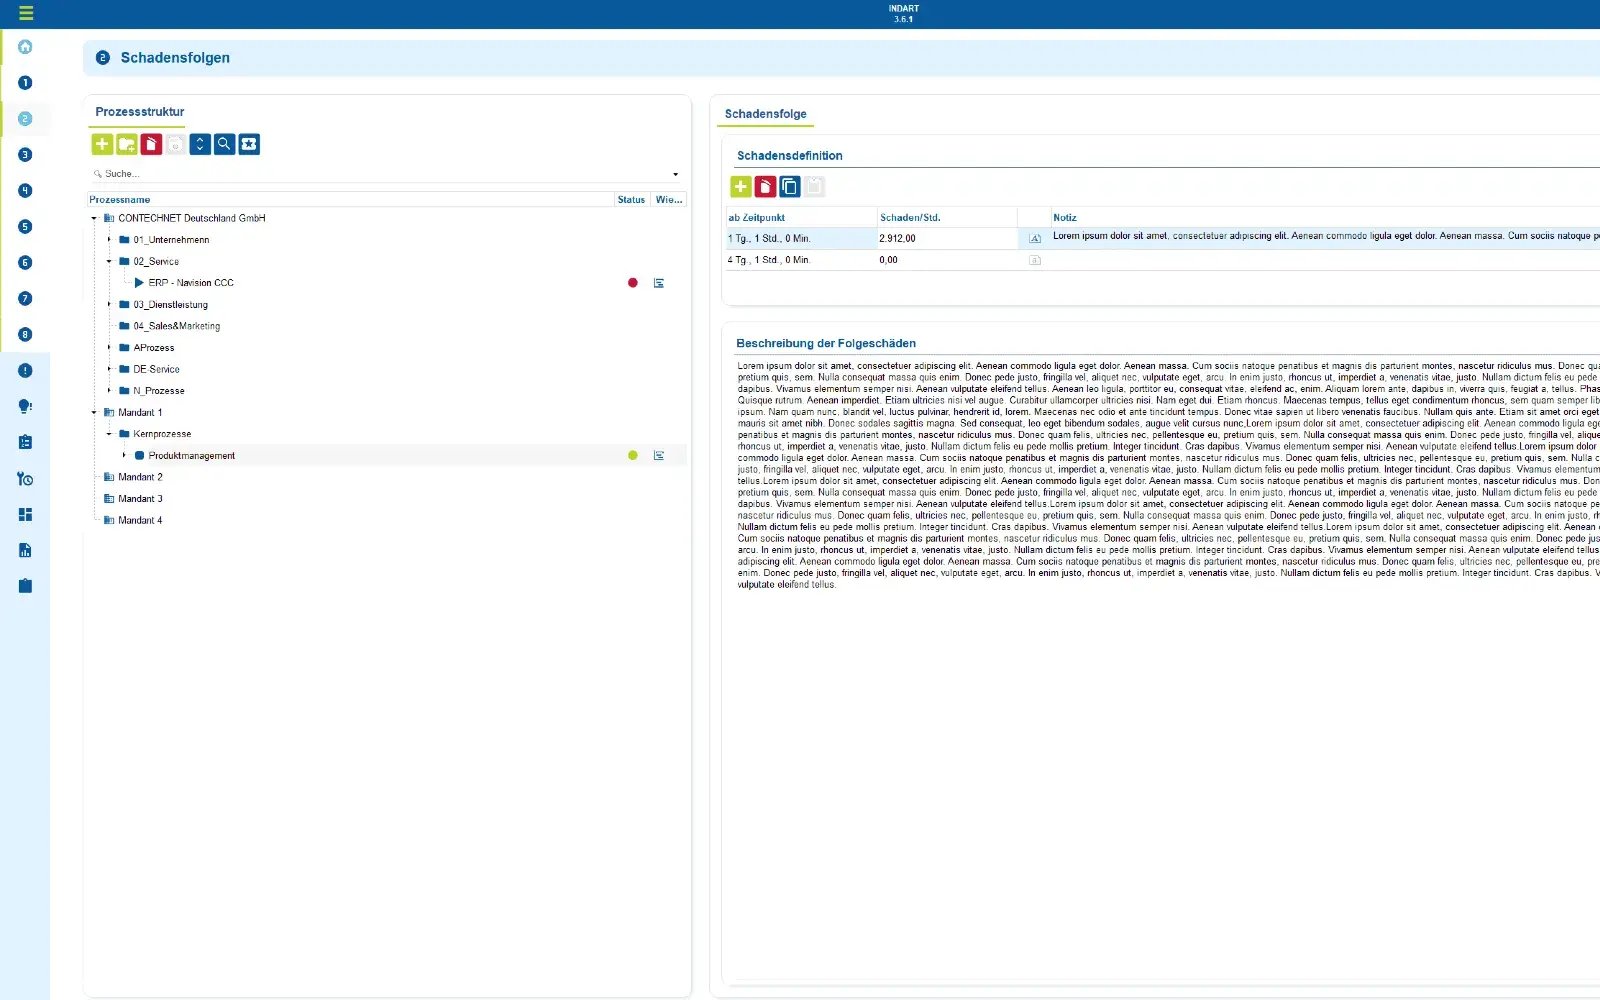The height and width of the screenshot is (1000, 1600).
Task: Toggle the green status dot on Produktmanagement
Action: [x=633, y=455]
